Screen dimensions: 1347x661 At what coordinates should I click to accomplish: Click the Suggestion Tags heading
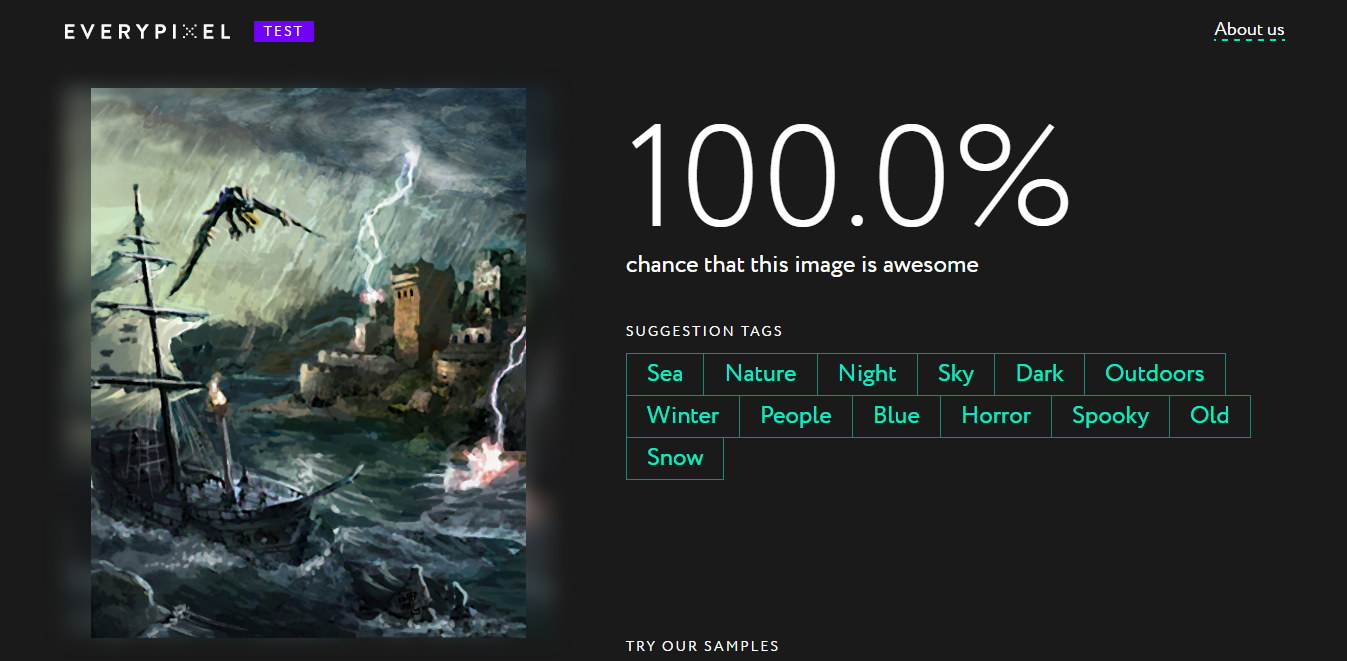(x=704, y=331)
